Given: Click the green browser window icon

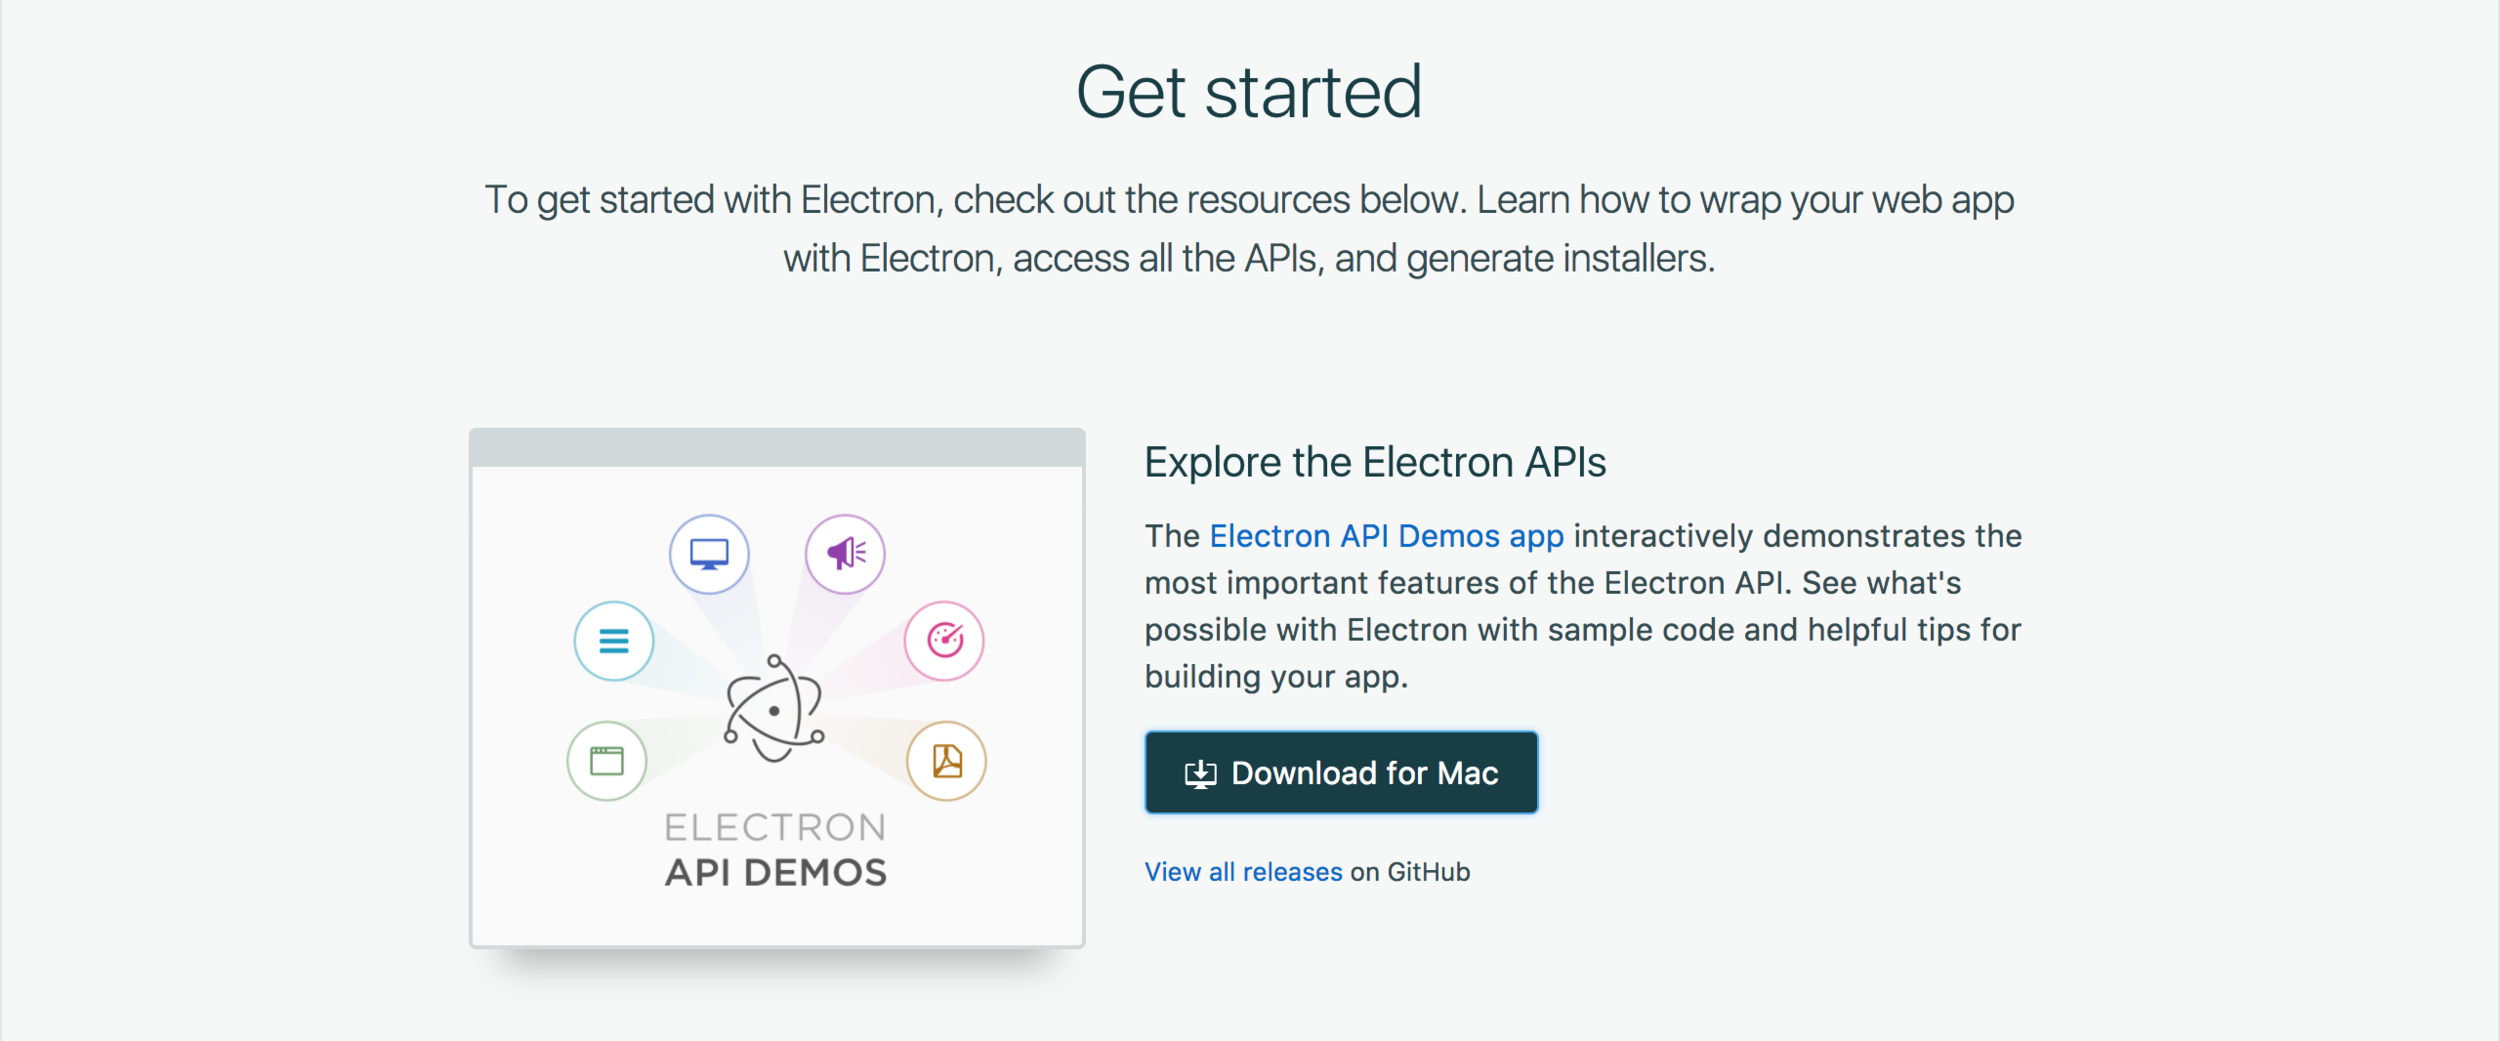Looking at the screenshot, I should point(606,761).
